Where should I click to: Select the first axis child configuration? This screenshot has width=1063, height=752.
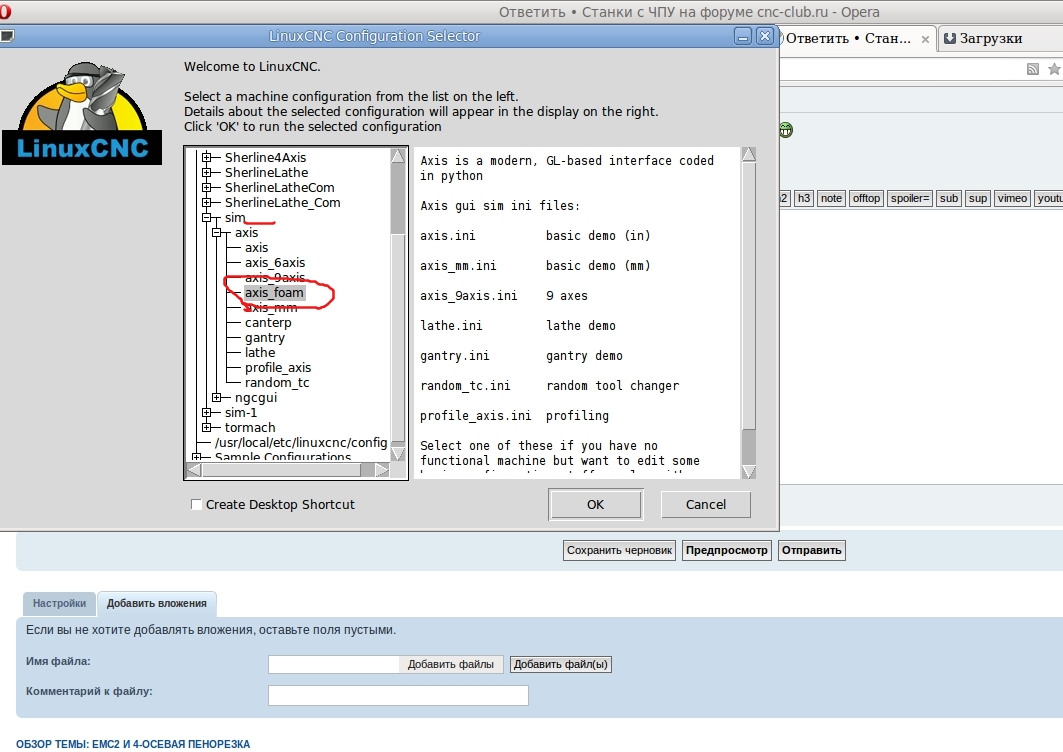tap(256, 248)
